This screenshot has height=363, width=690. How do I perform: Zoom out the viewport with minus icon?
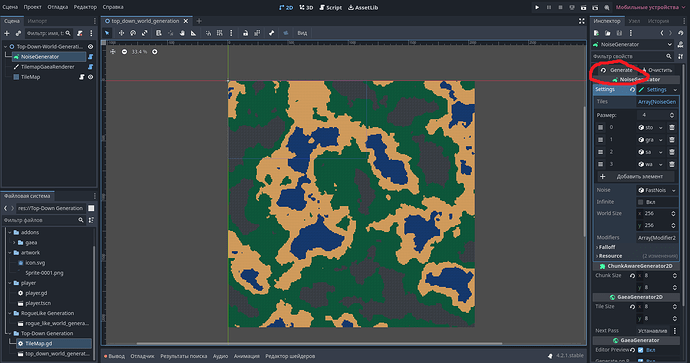click(125, 52)
